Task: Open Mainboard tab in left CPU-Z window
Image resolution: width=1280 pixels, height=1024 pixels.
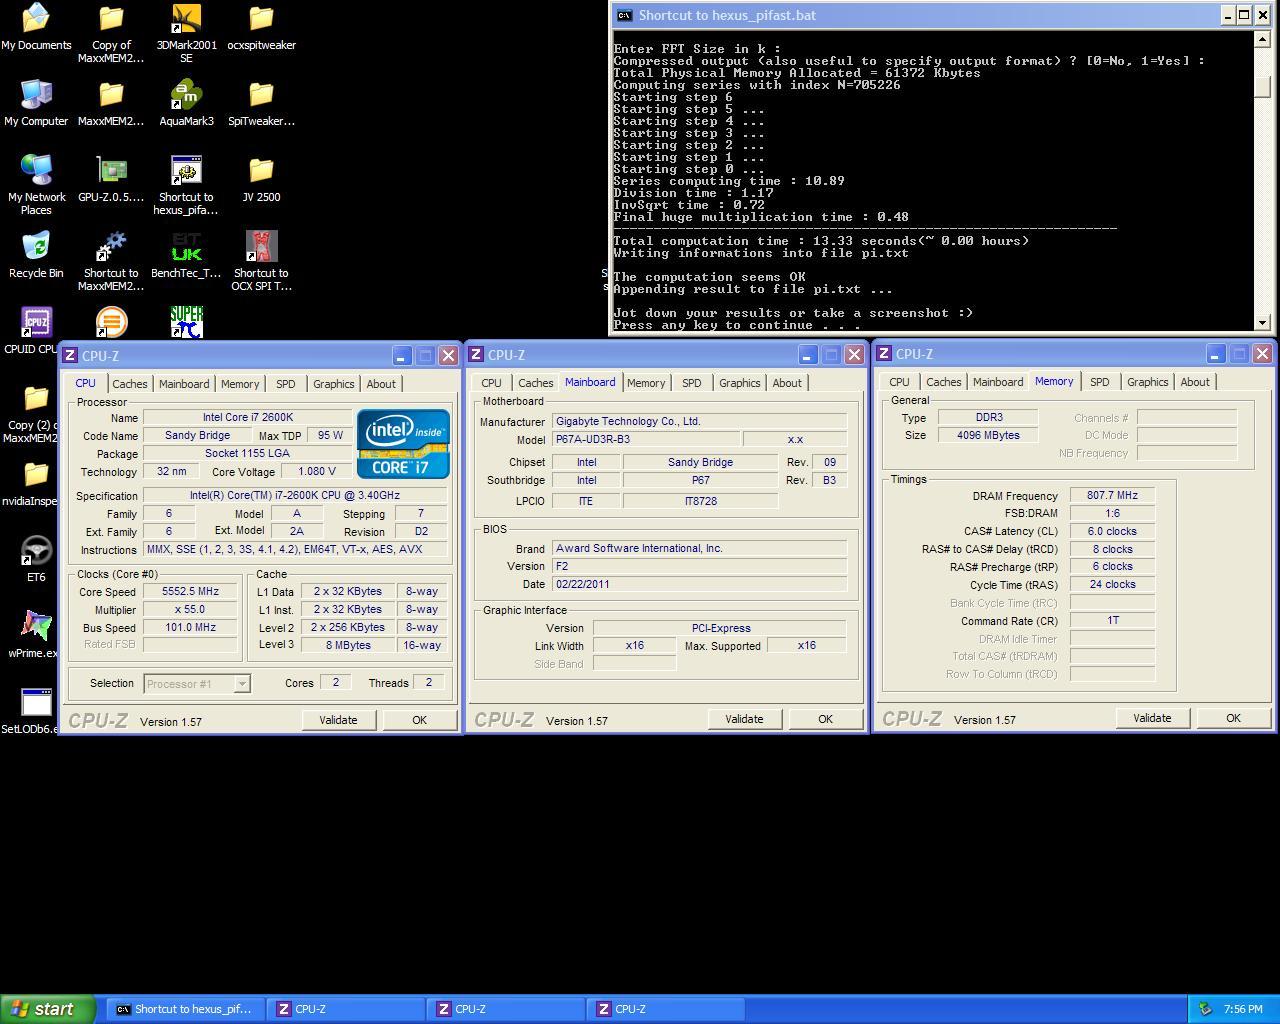Action: [184, 384]
